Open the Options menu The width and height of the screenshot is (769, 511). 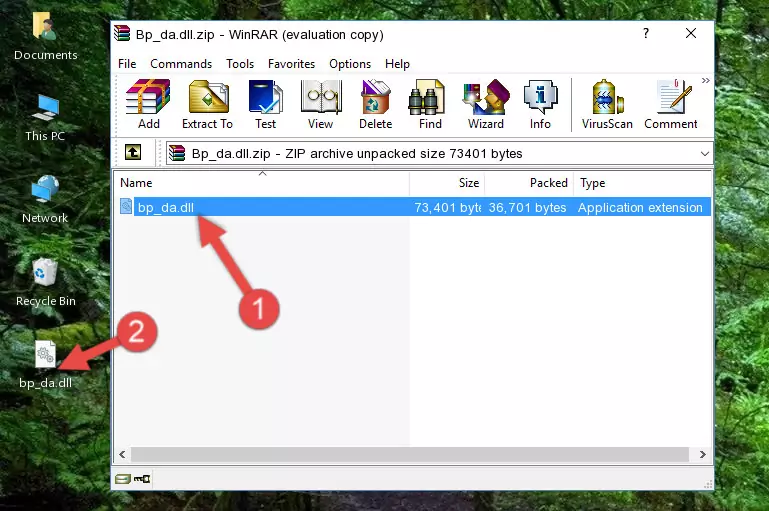[350, 64]
